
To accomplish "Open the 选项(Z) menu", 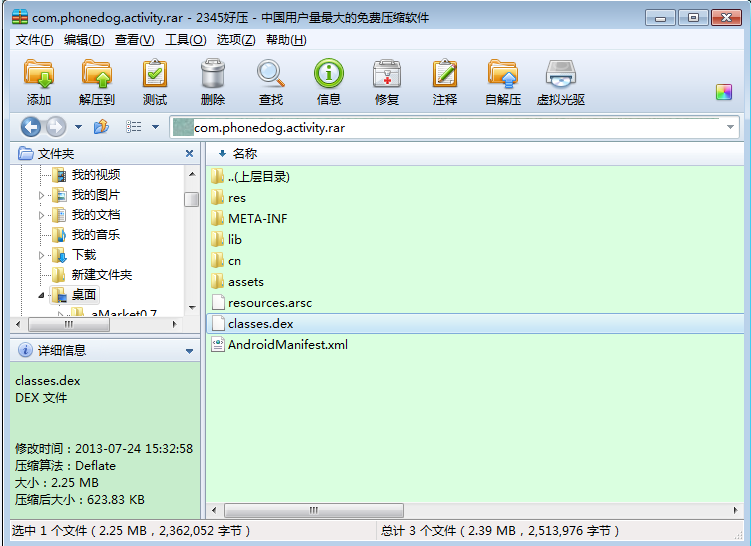I will pos(236,40).
